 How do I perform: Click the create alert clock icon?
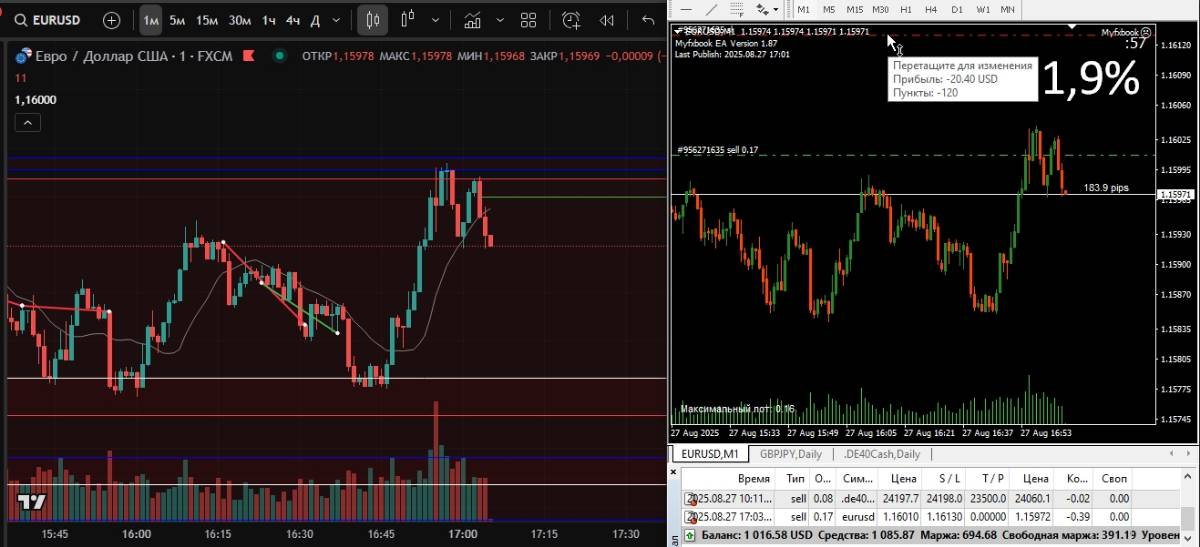571,20
